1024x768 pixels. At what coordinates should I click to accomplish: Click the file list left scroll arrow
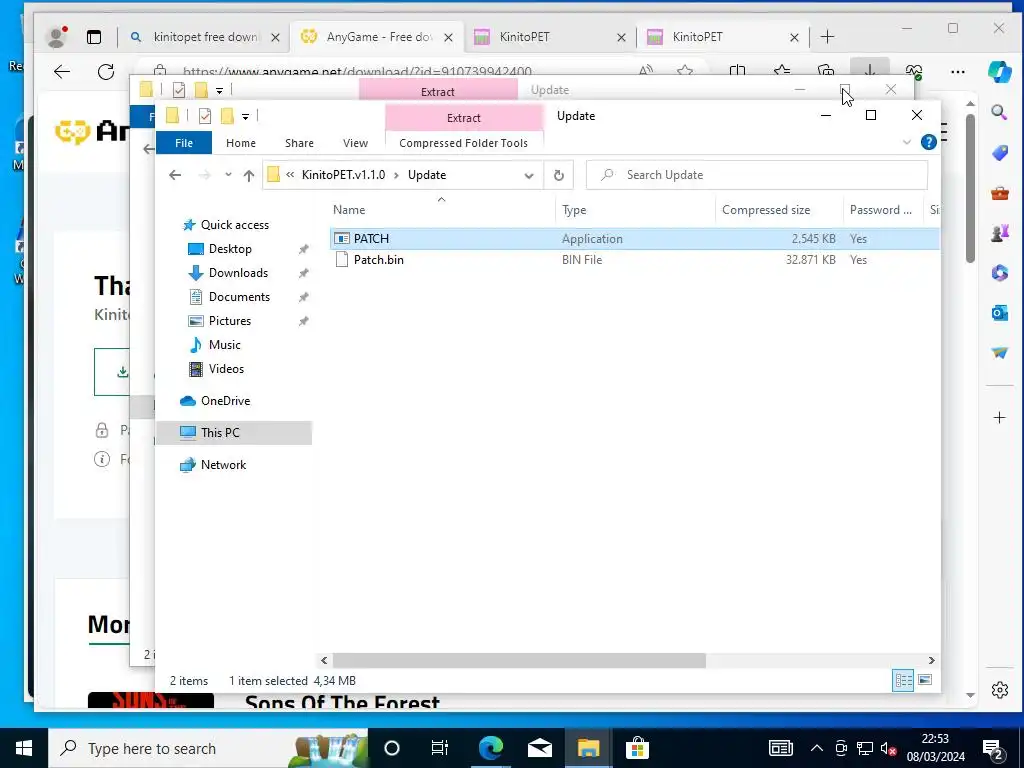(x=325, y=661)
